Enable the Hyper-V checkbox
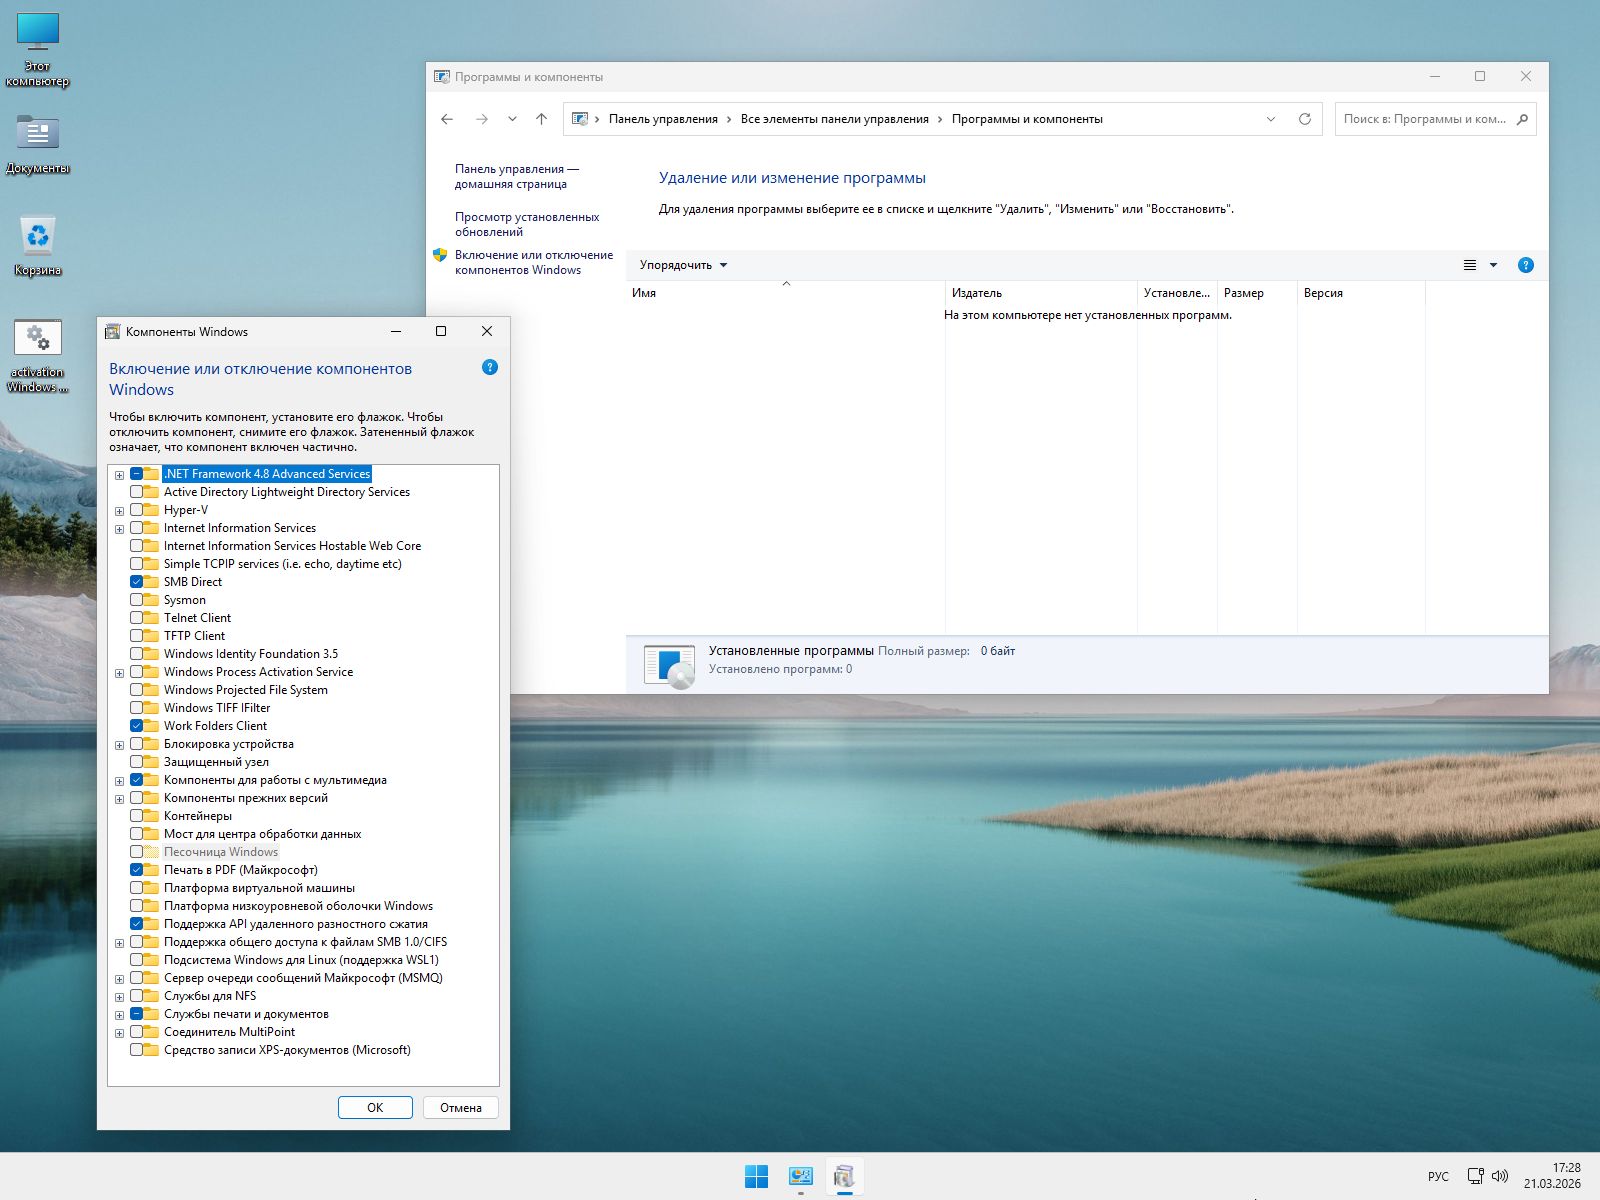The width and height of the screenshot is (1600, 1200). click(137, 510)
